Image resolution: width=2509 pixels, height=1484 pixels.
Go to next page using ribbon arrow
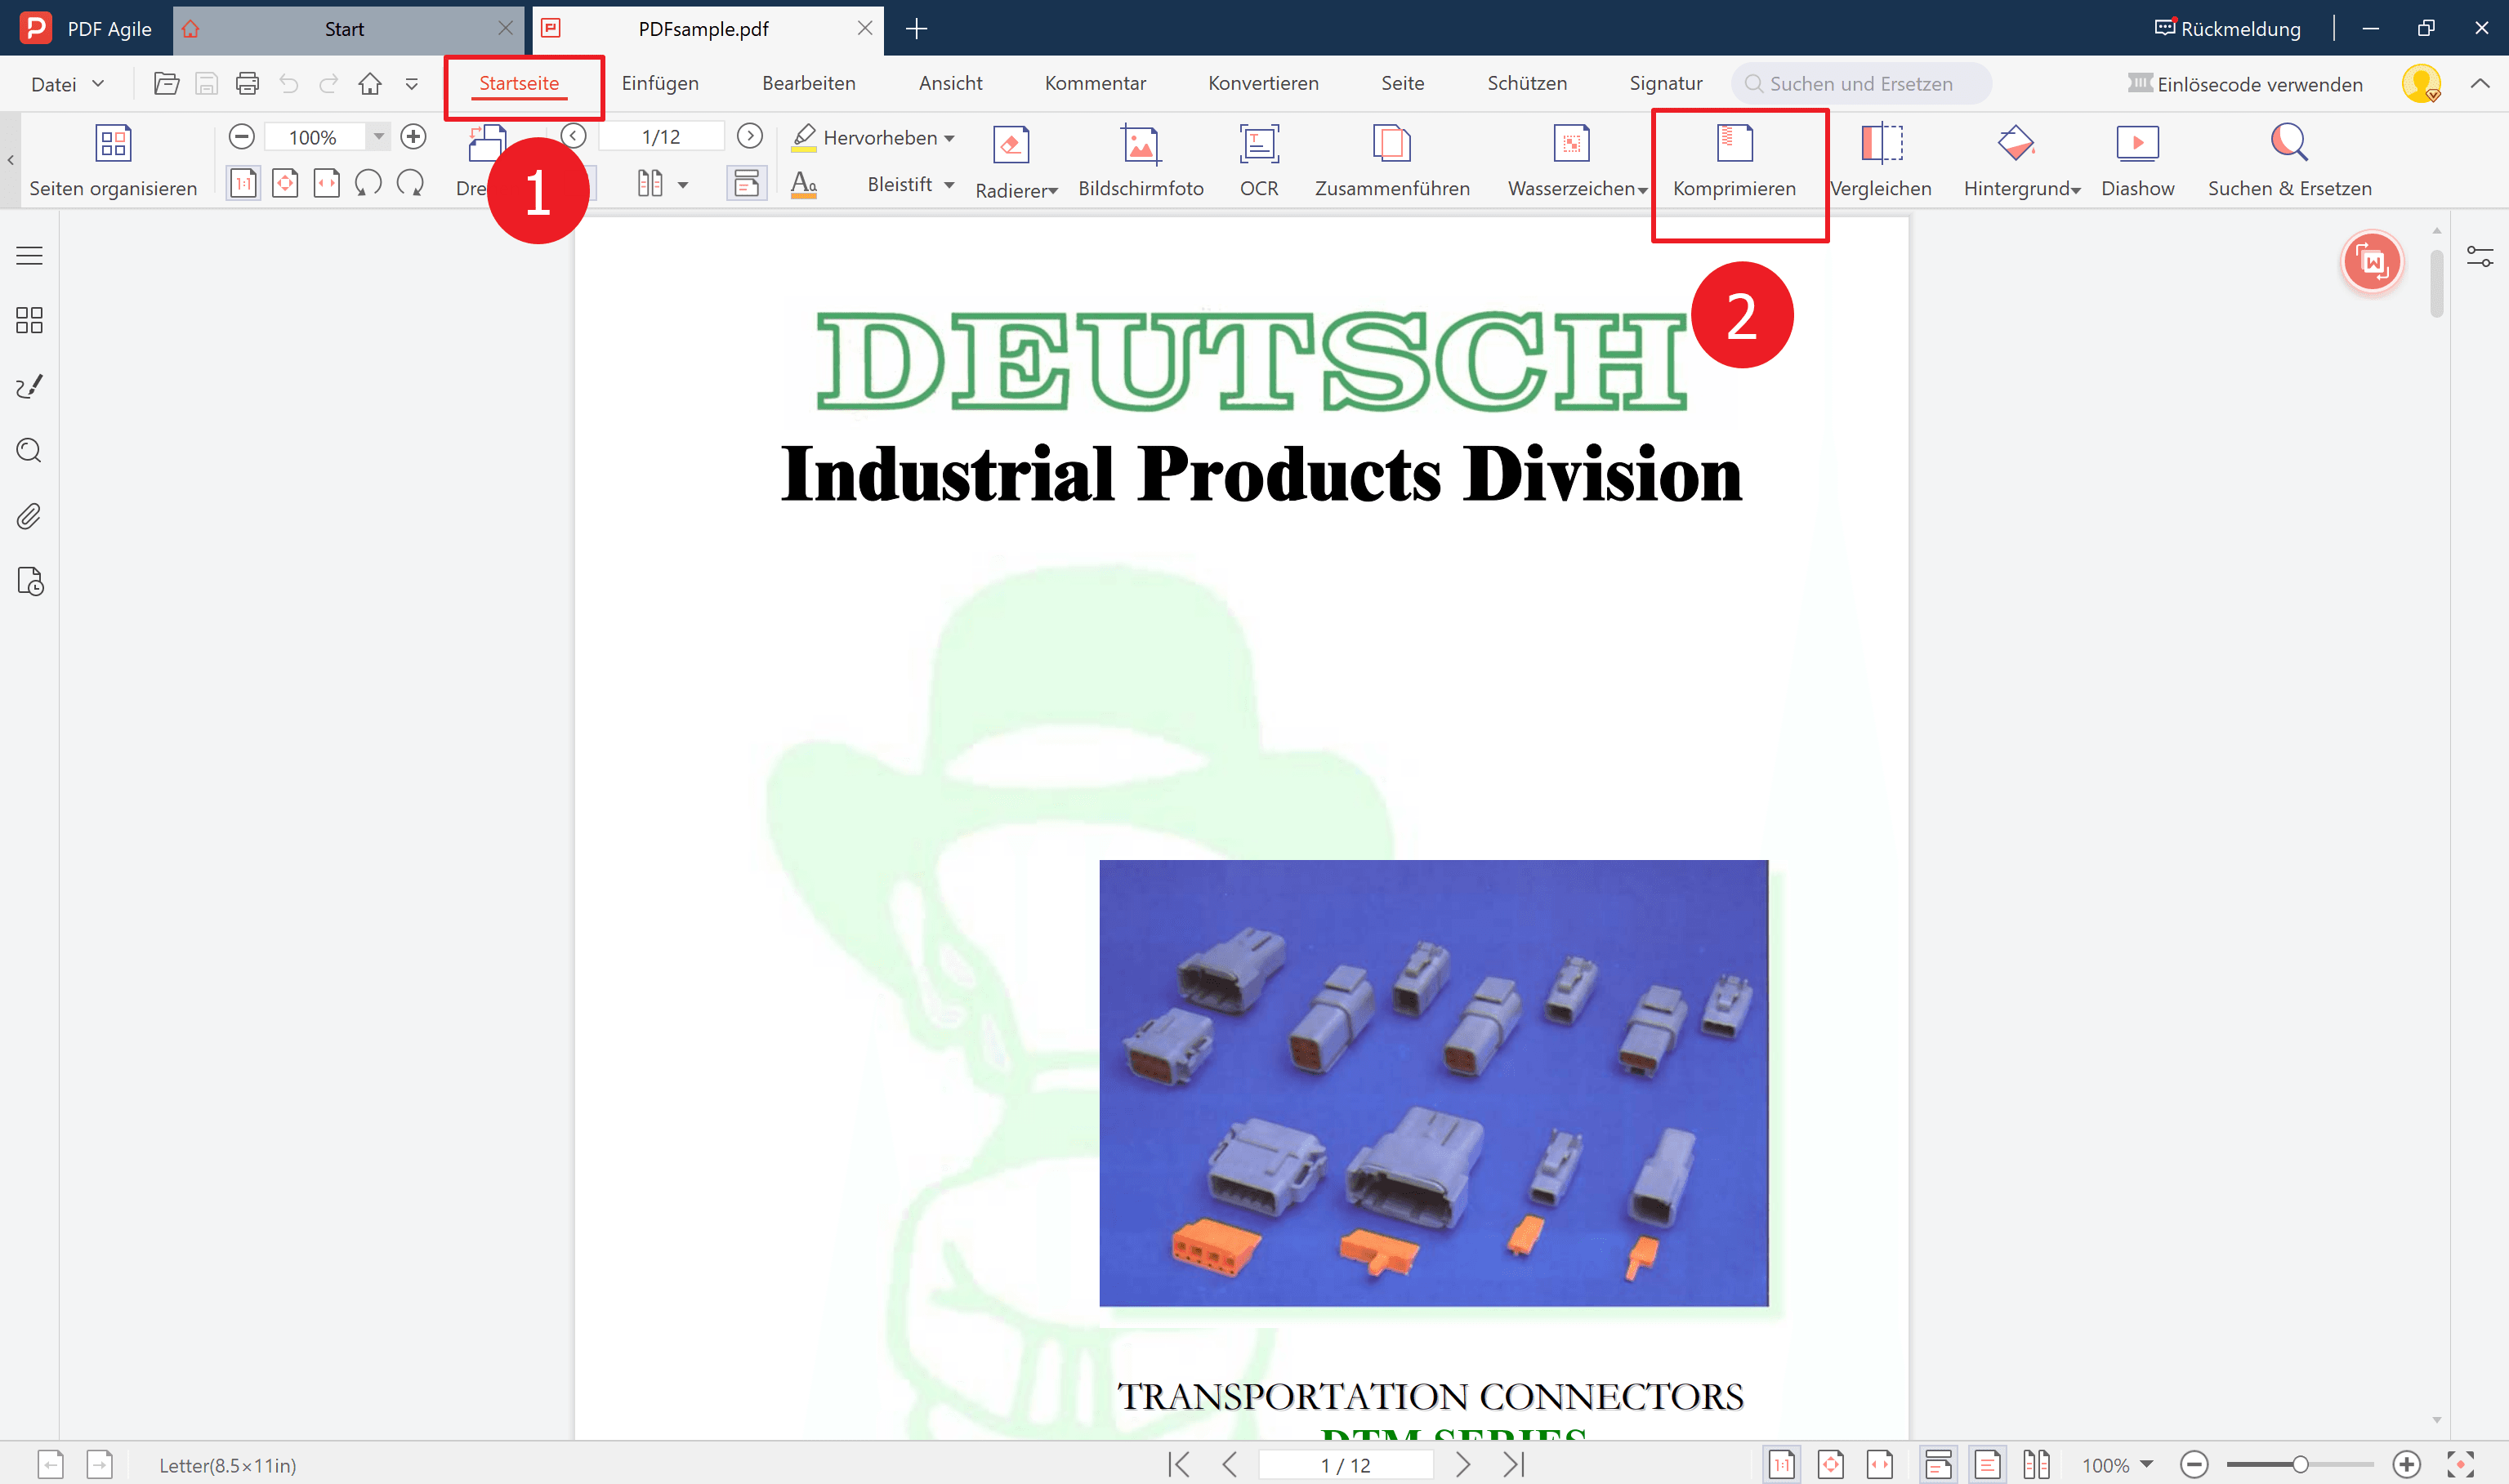(749, 136)
